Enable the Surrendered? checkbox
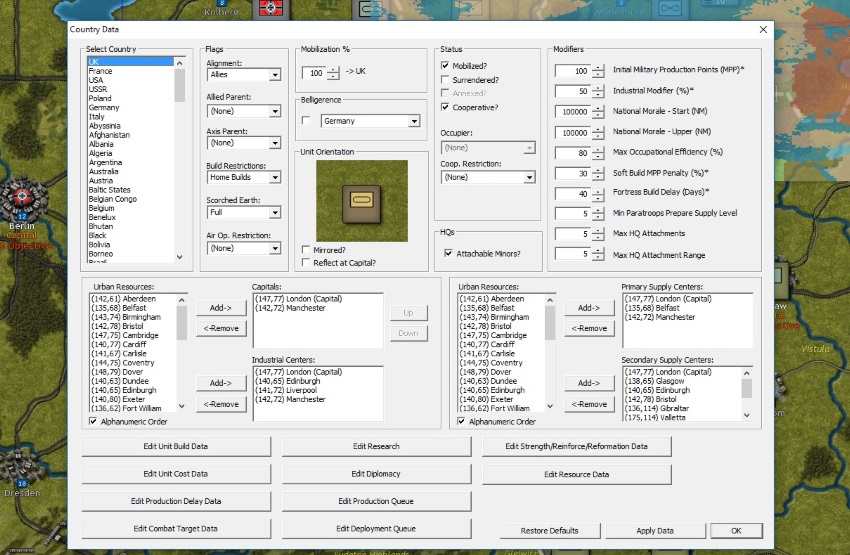 tap(445, 80)
